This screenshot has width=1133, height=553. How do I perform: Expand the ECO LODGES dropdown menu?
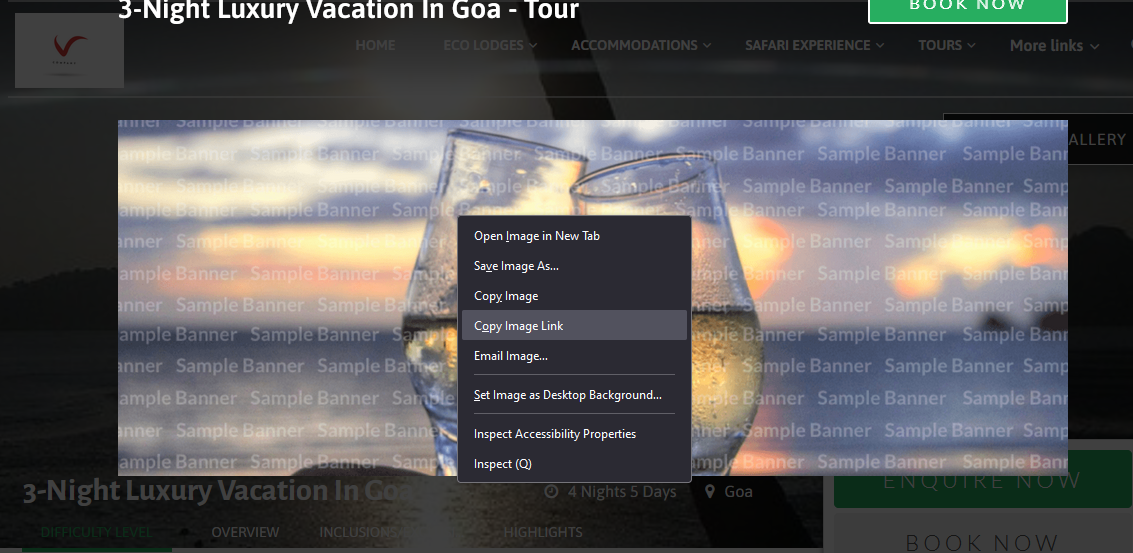[533, 46]
